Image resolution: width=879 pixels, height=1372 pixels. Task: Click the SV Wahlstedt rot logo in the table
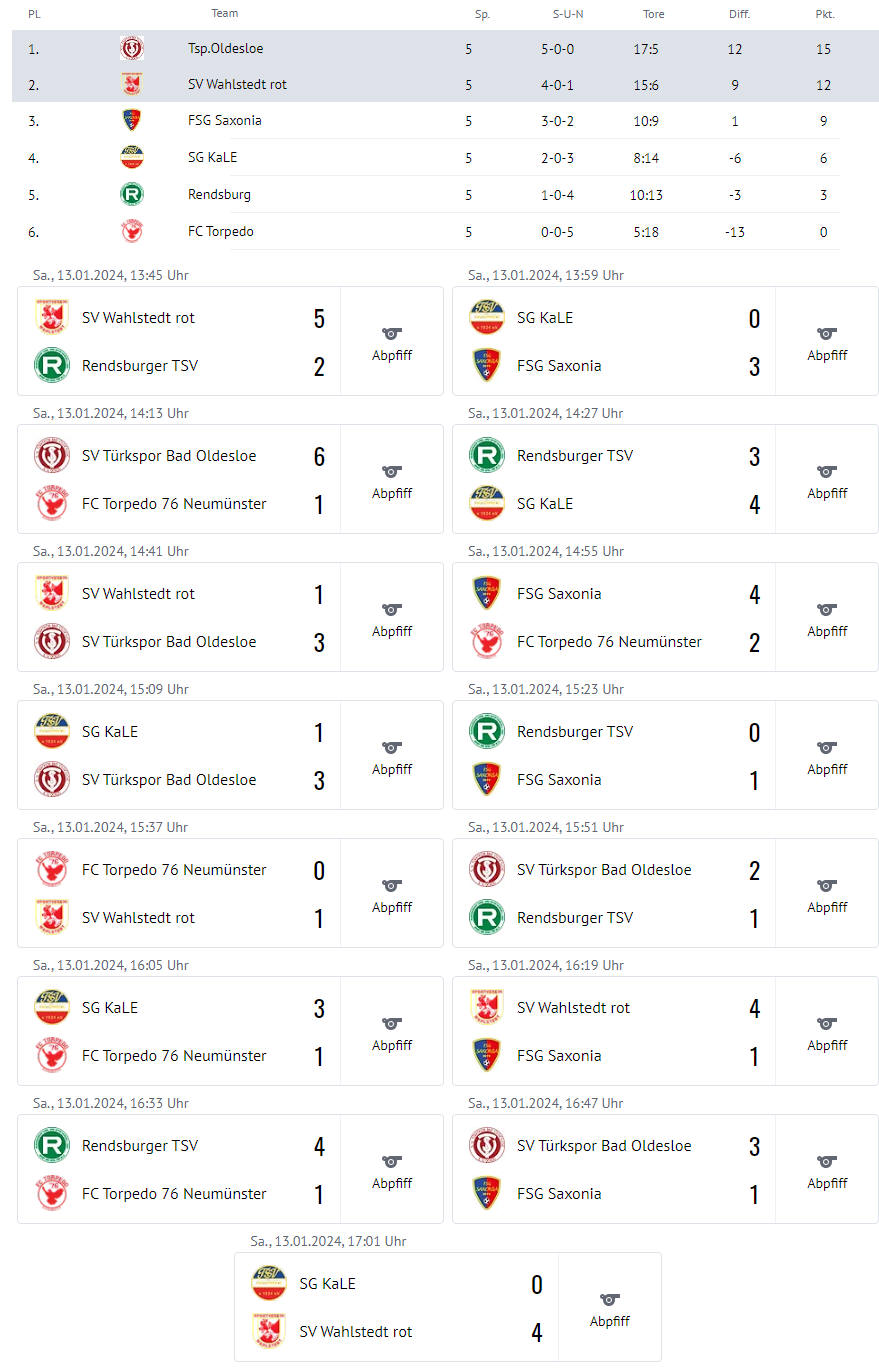pyautogui.click(x=131, y=84)
